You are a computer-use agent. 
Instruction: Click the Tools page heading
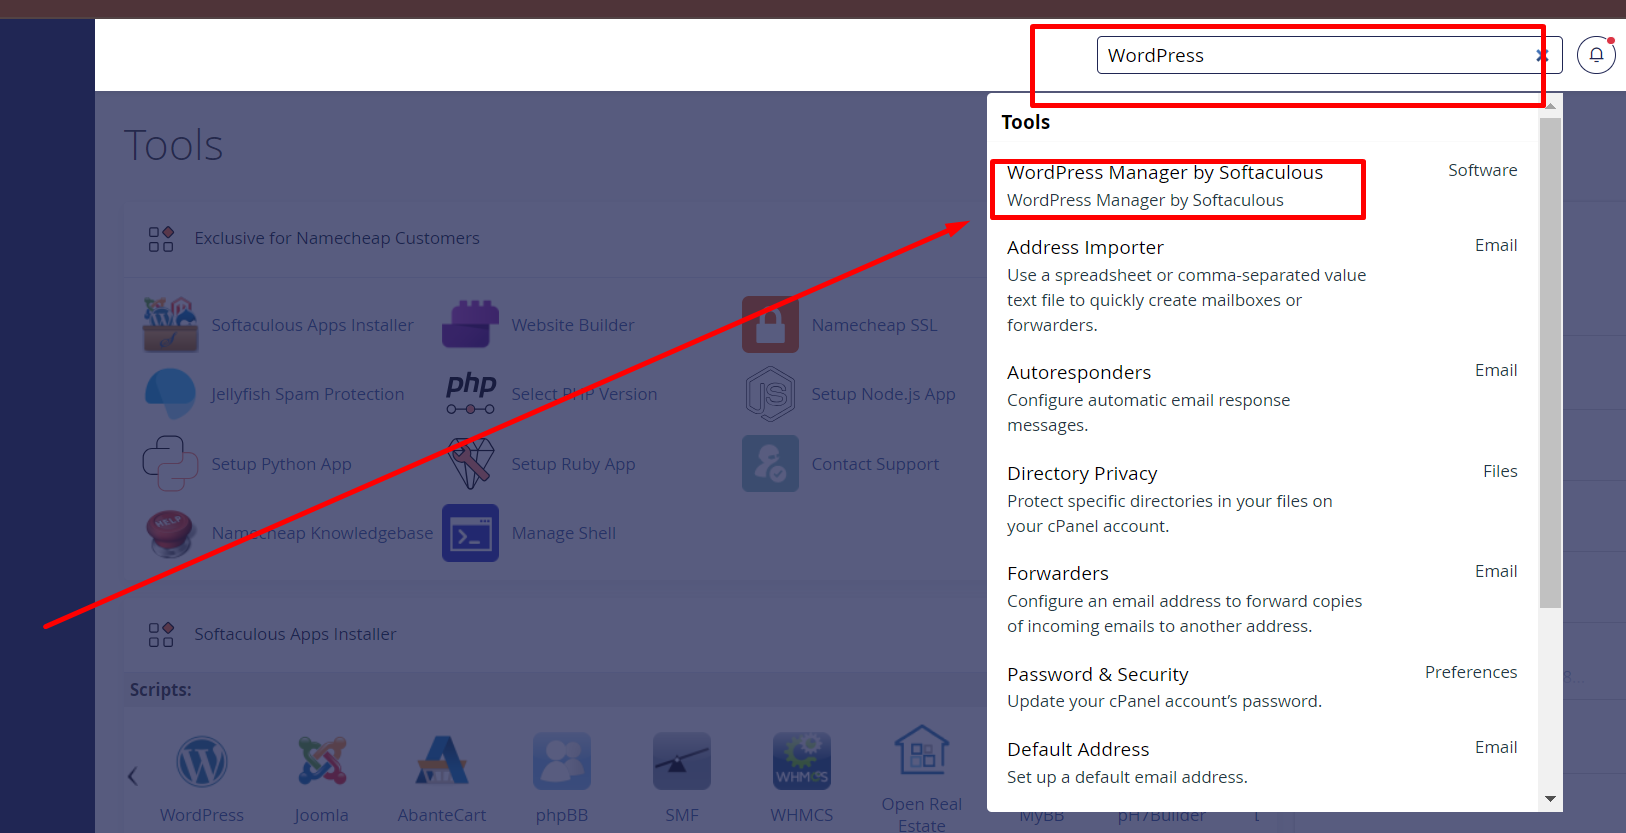coord(174,145)
